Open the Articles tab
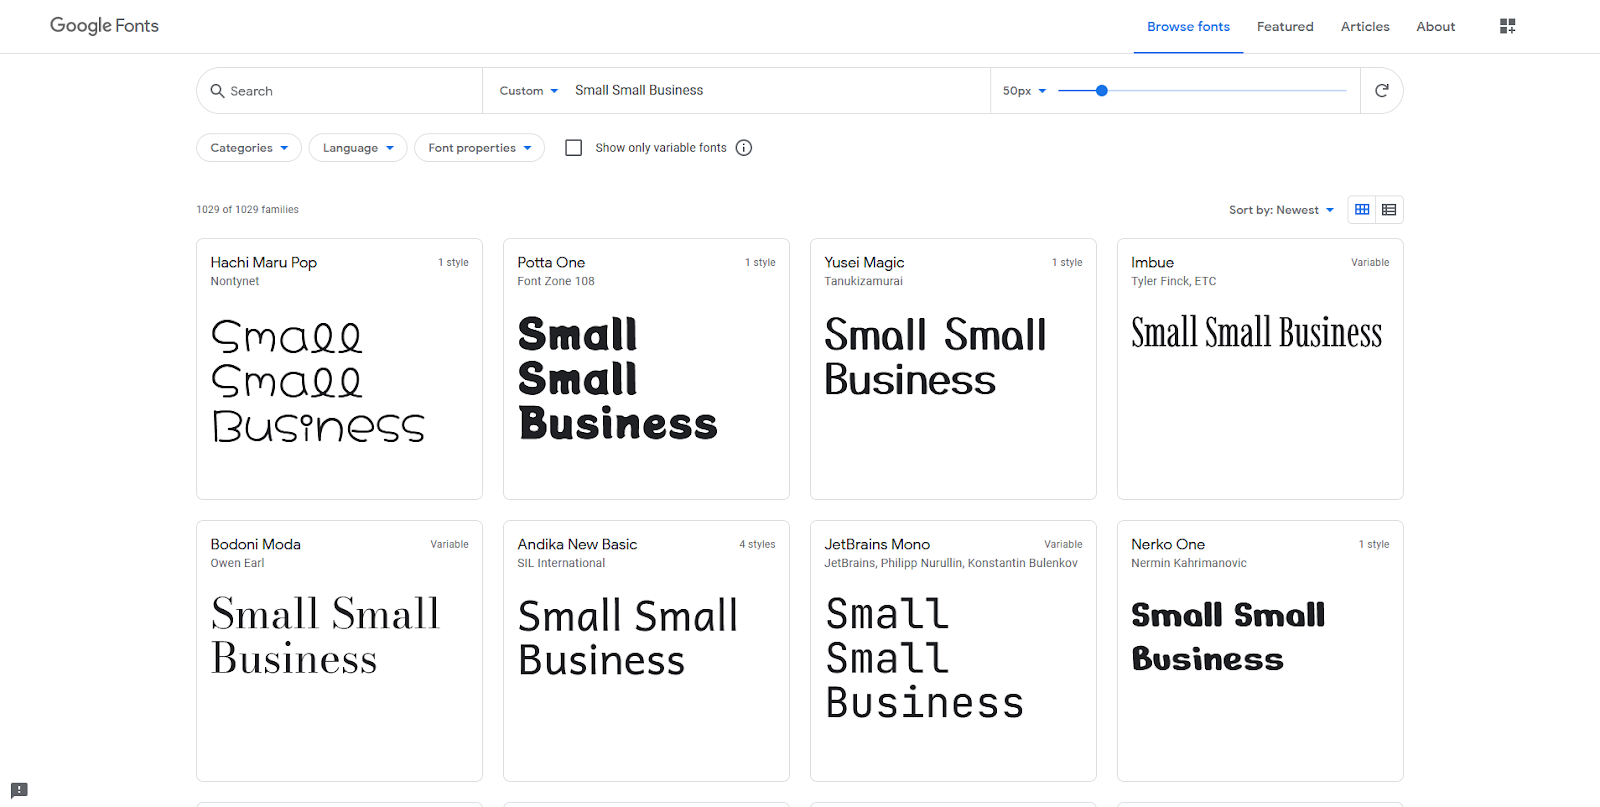This screenshot has width=1600, height=807. [x=1365, y=27]
